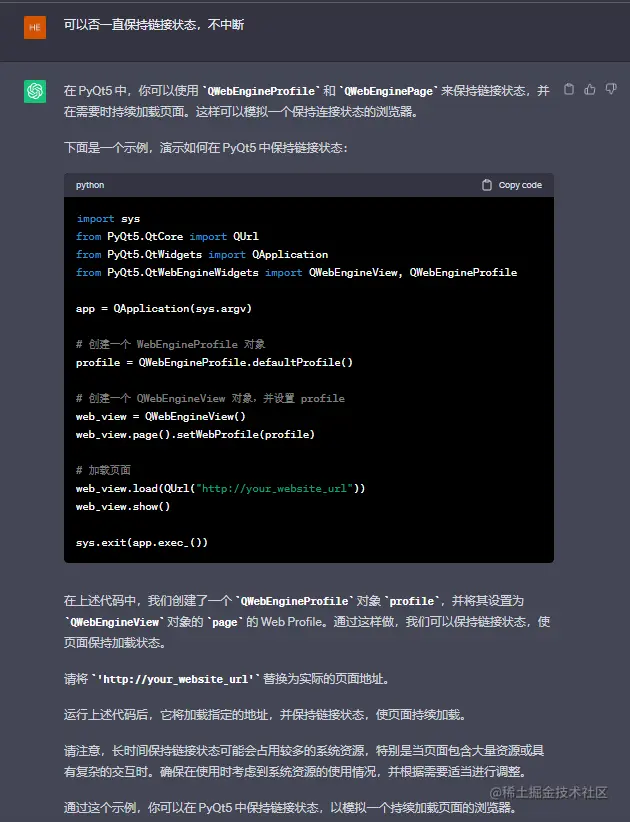Click 'web_view = QWebEngineView()' line
Image resolution: width=630 pixels, height=822 pixels.
[160, 416]
